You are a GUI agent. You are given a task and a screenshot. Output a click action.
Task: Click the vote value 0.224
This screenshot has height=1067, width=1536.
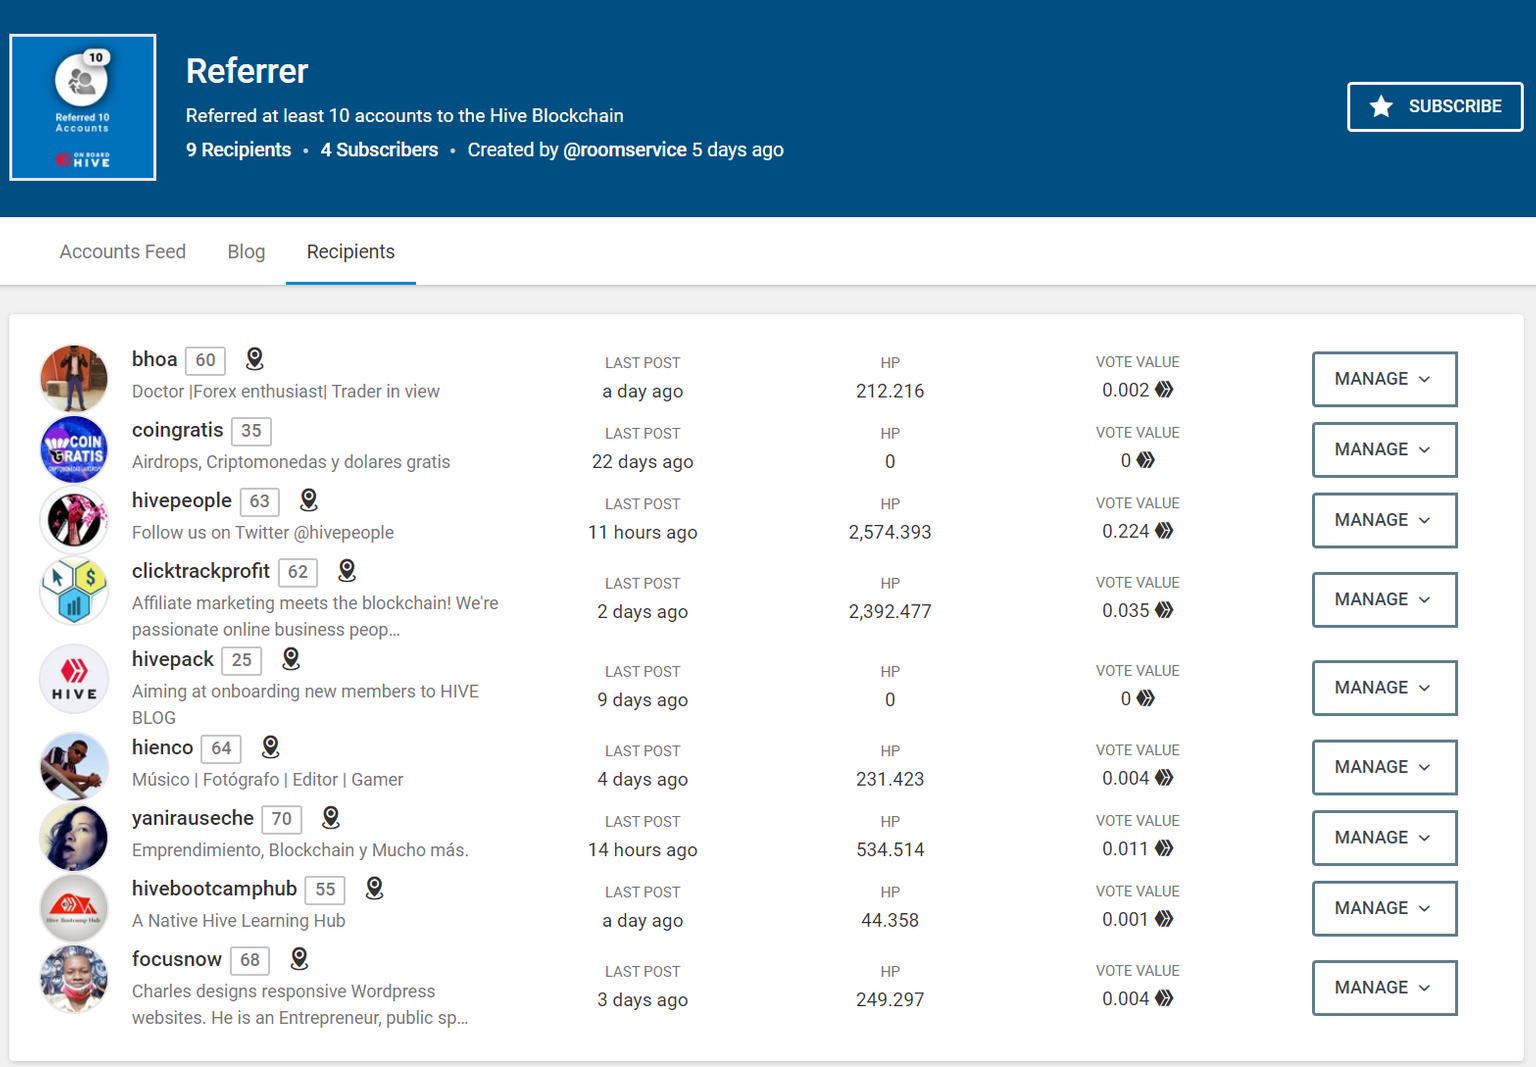pyautogui.click(x=1126, y=531)
